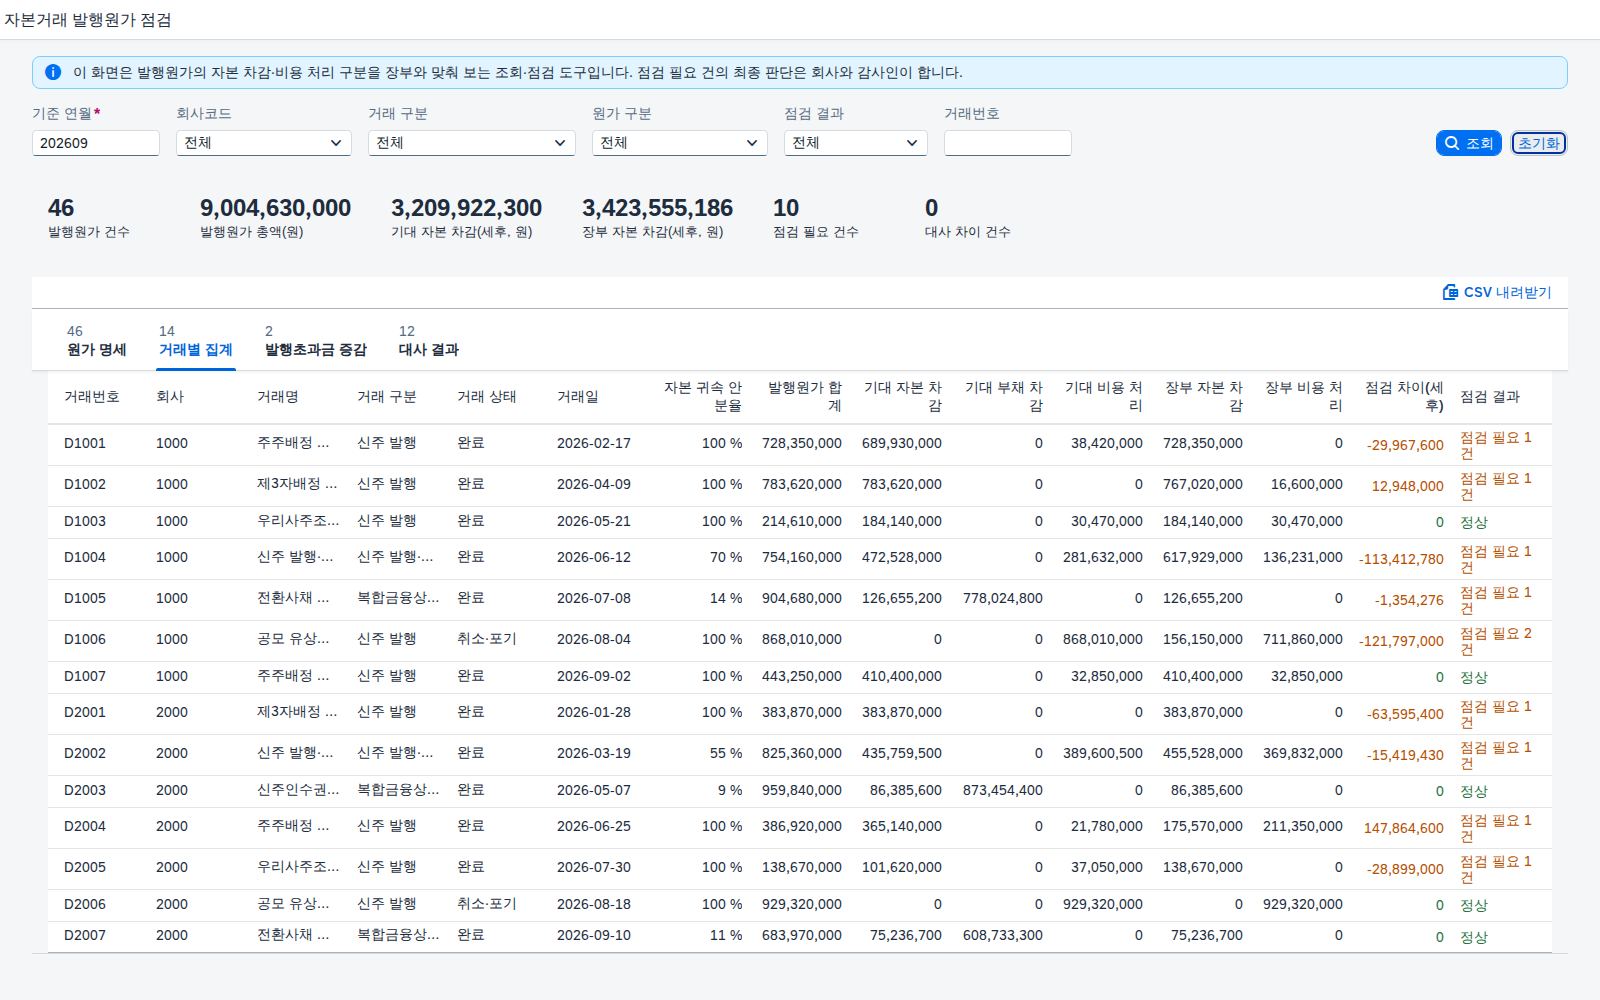
Task: Click the 복합금융상품 type in row D2007
Action: point(398,935)
